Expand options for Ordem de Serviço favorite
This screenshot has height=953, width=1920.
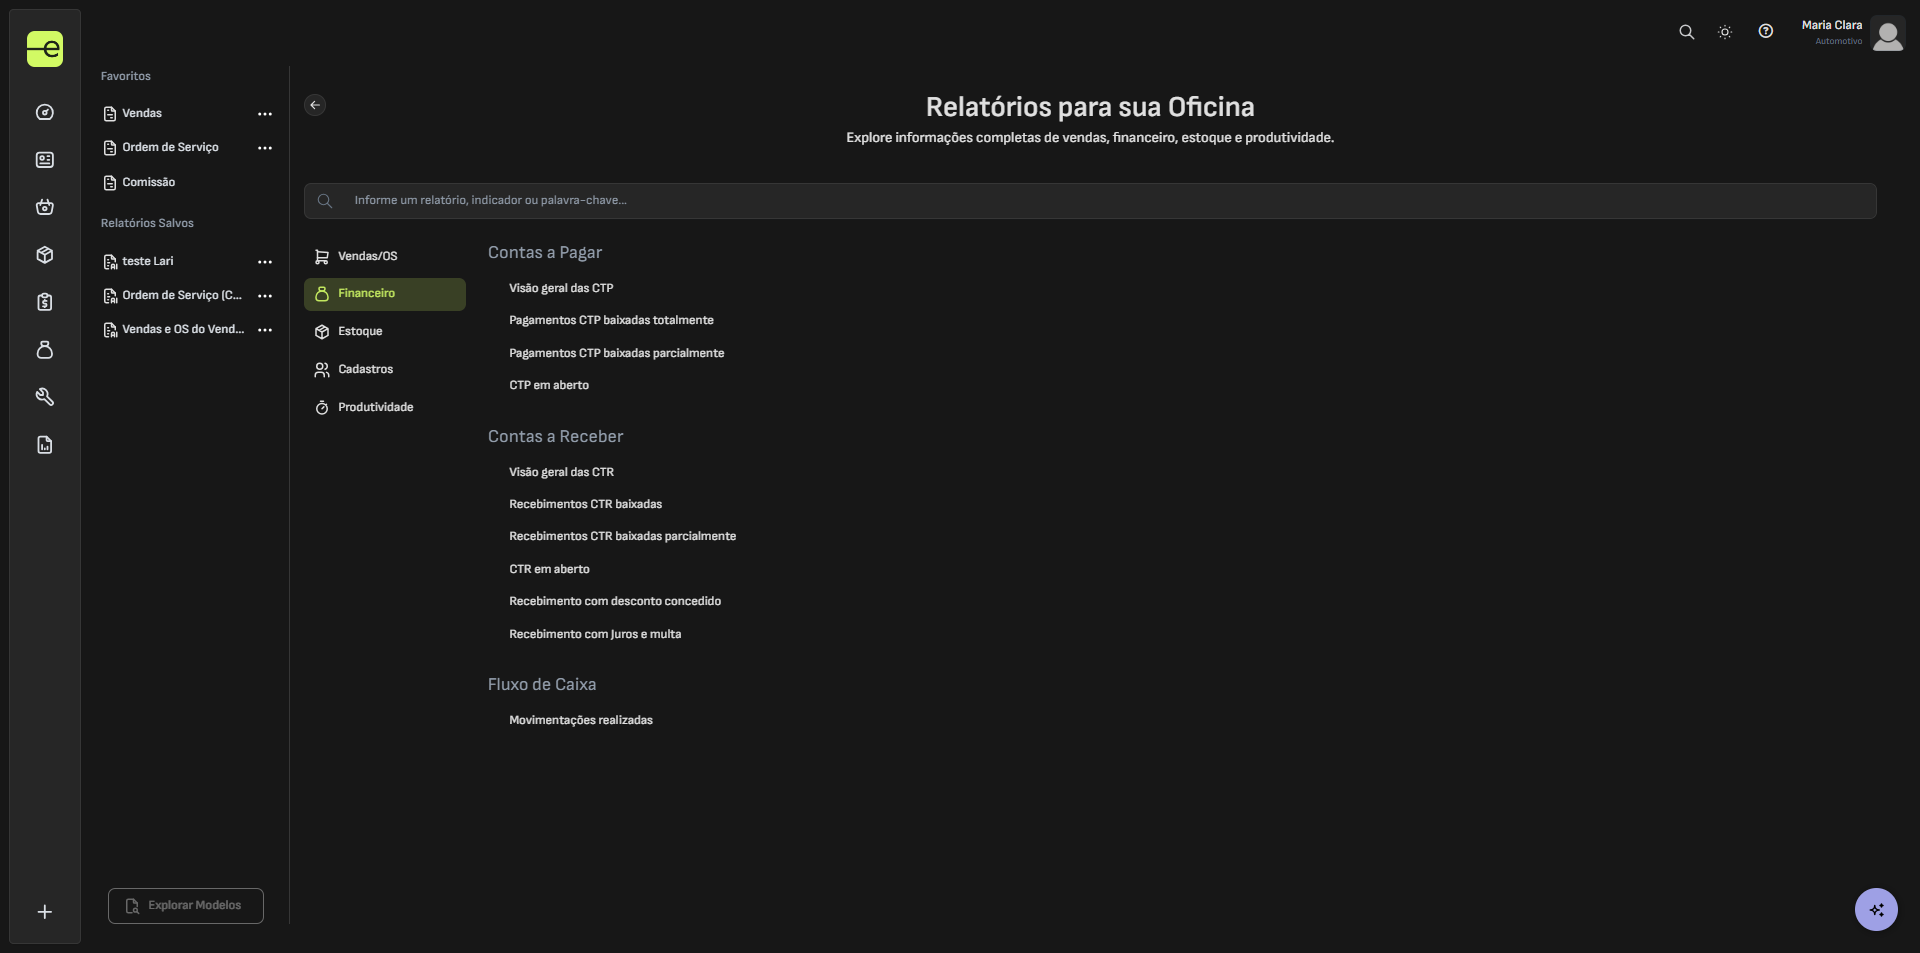pos(265,148)
